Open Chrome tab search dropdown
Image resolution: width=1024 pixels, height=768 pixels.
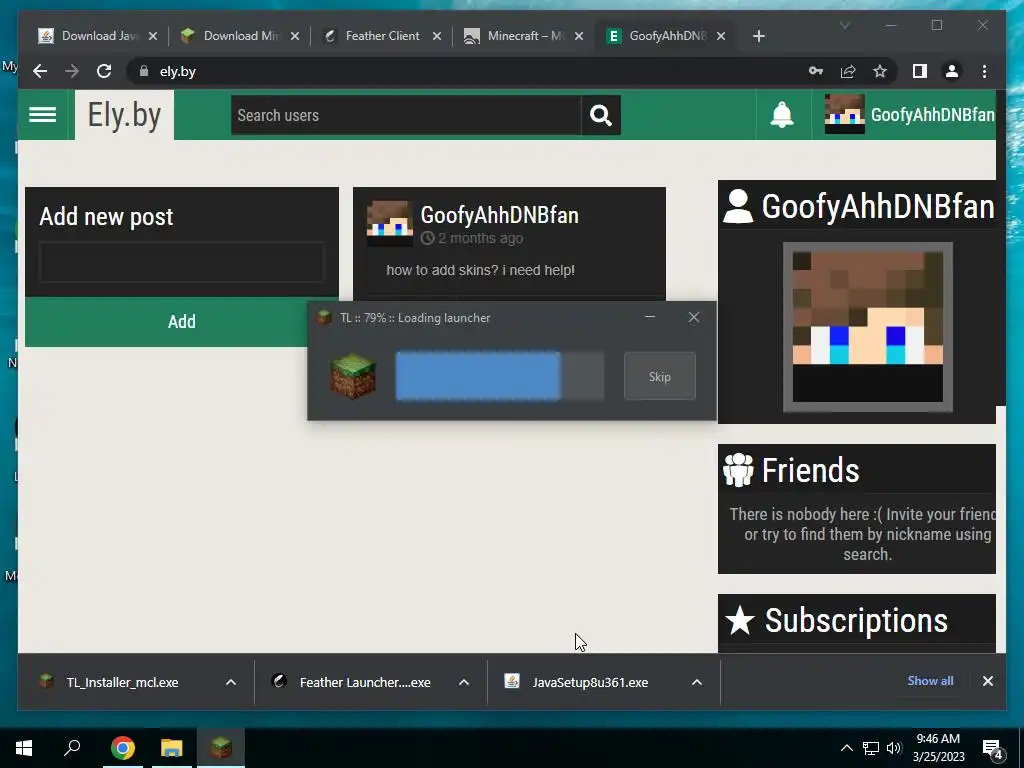(x=844, y=25)
